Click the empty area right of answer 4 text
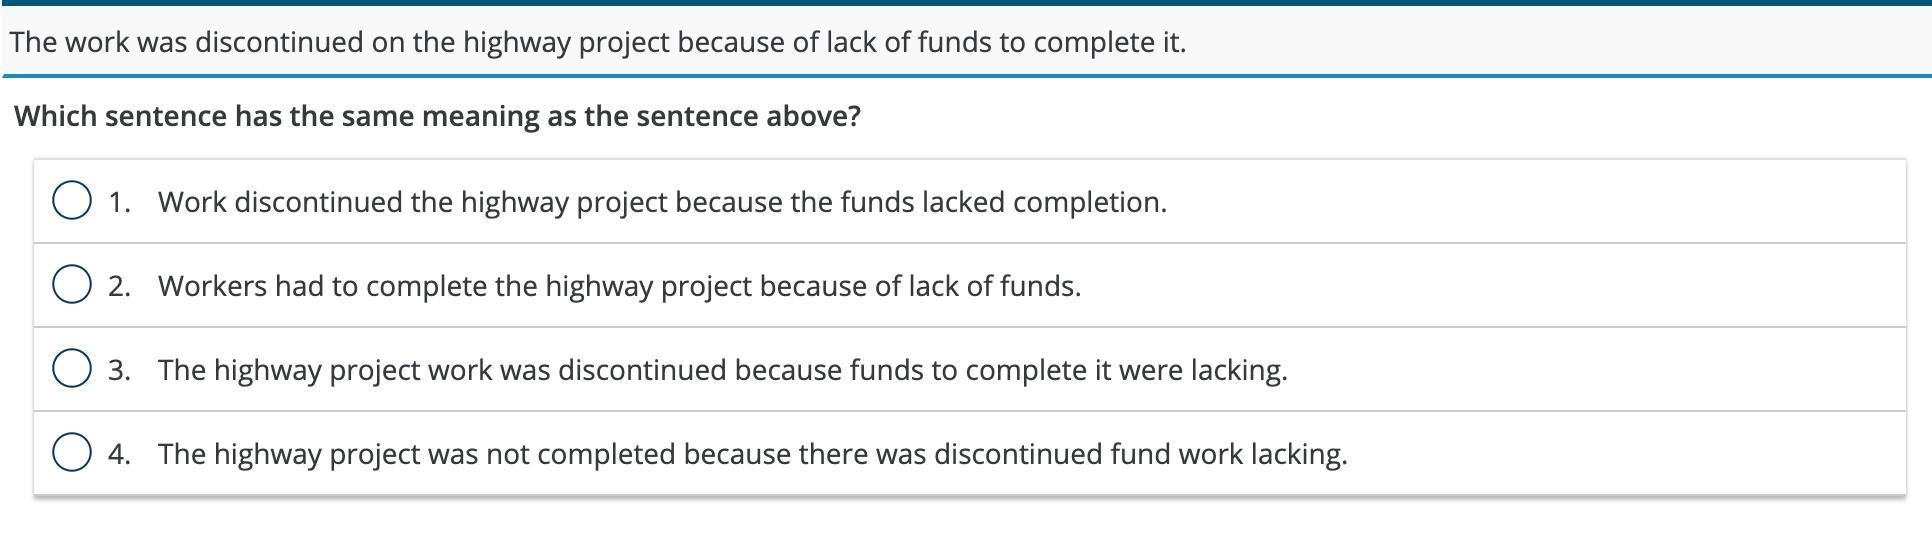 (x=1626, y=453)
